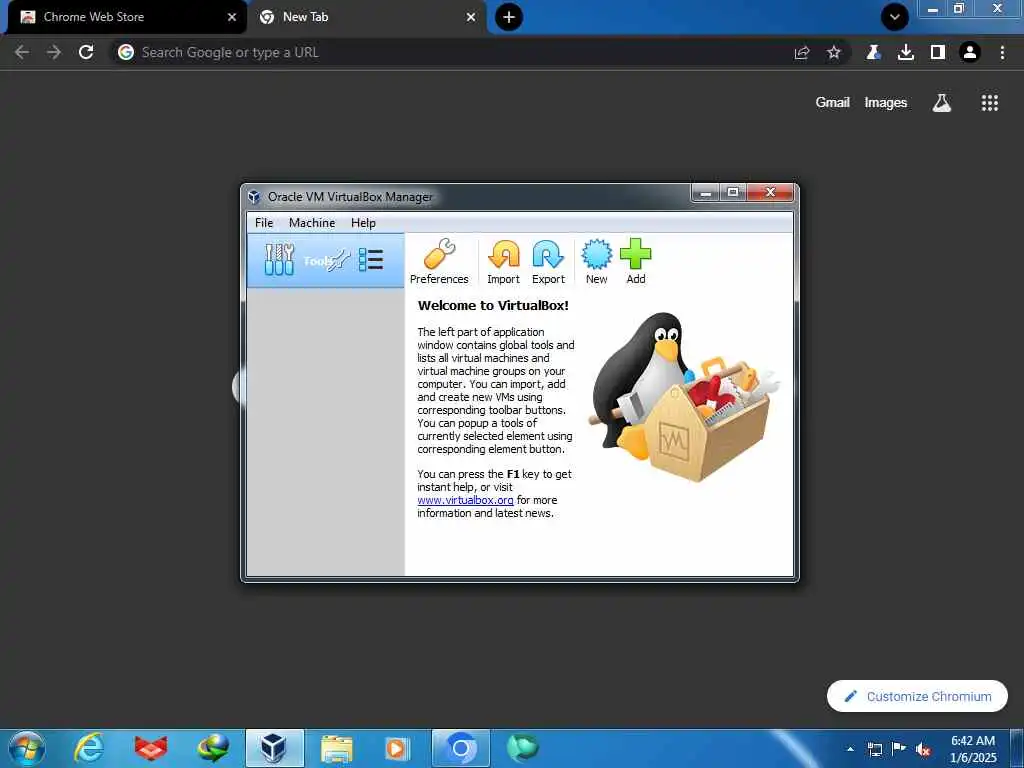1024x768 pixels.
Task: Click the Tools pin icon in the sidebar
Action: (x=339, y=261)
